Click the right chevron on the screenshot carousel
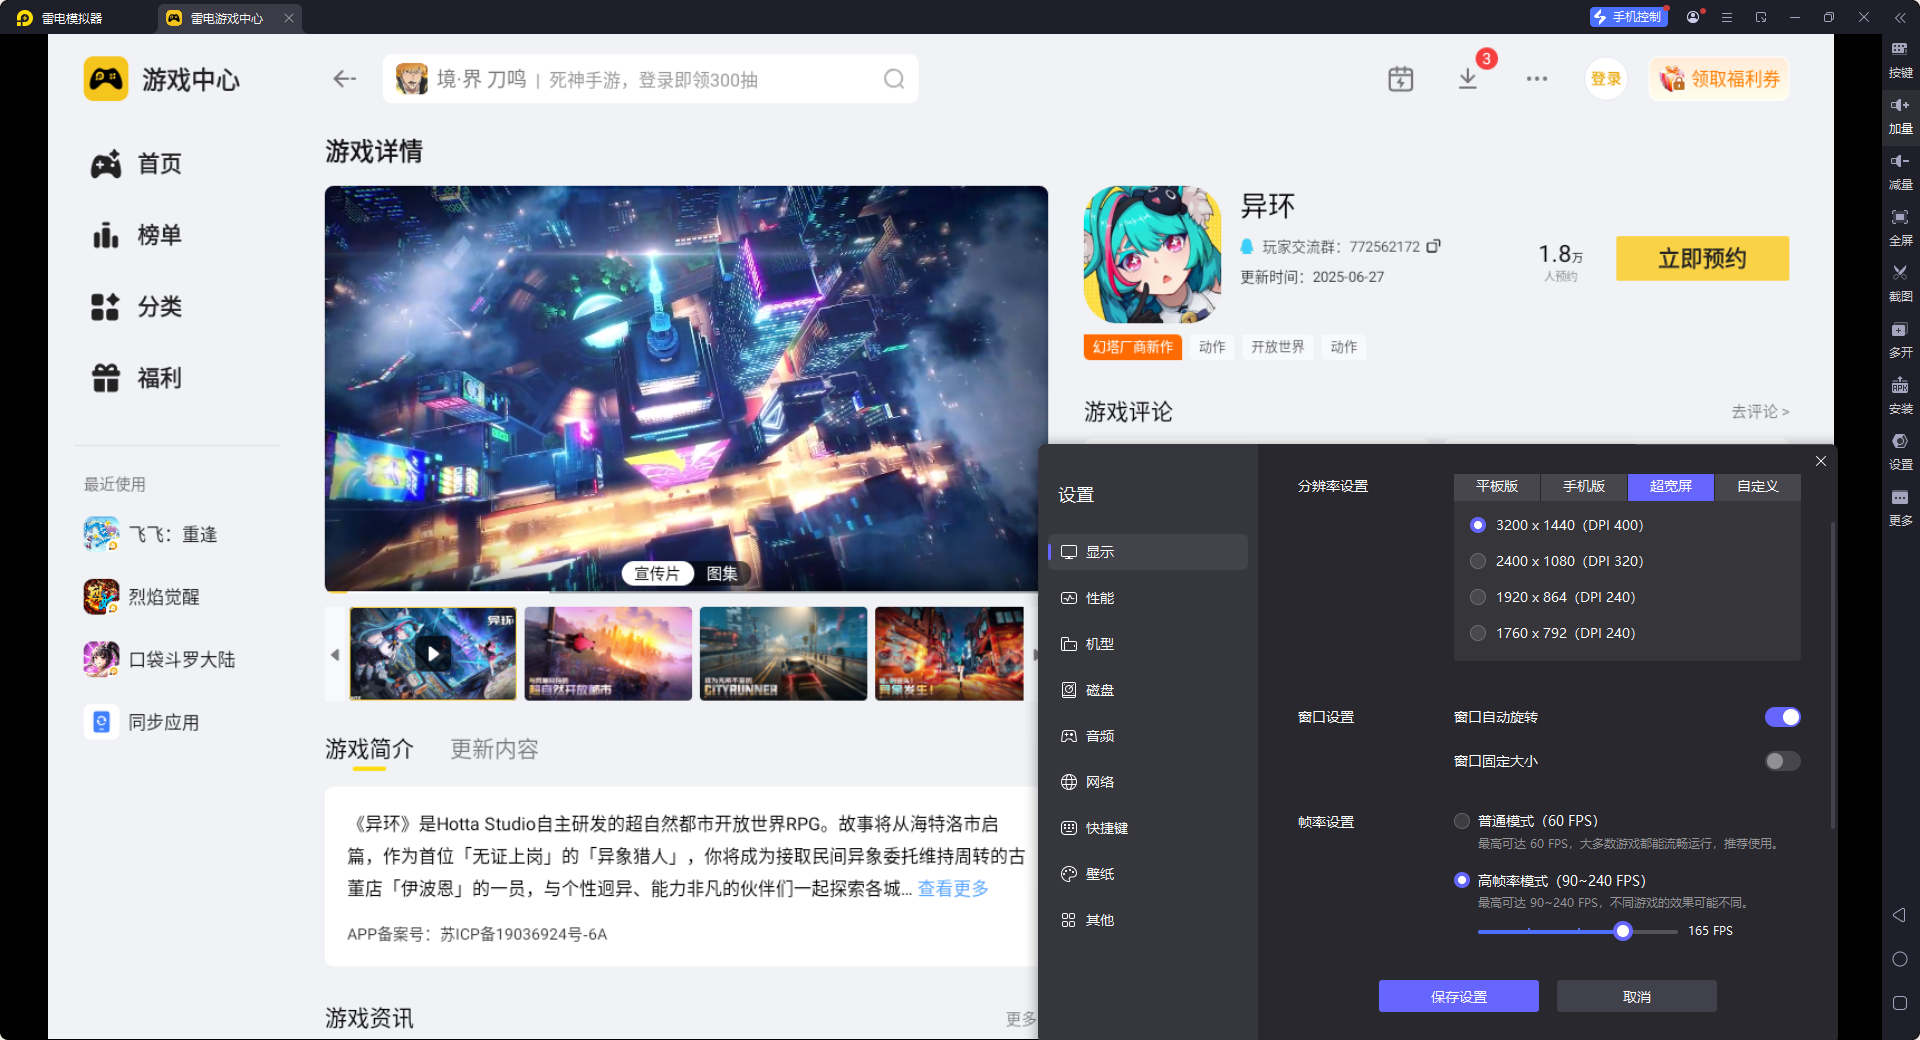Viewport: 1920px width, 1040px height. tap(1037, 655)
